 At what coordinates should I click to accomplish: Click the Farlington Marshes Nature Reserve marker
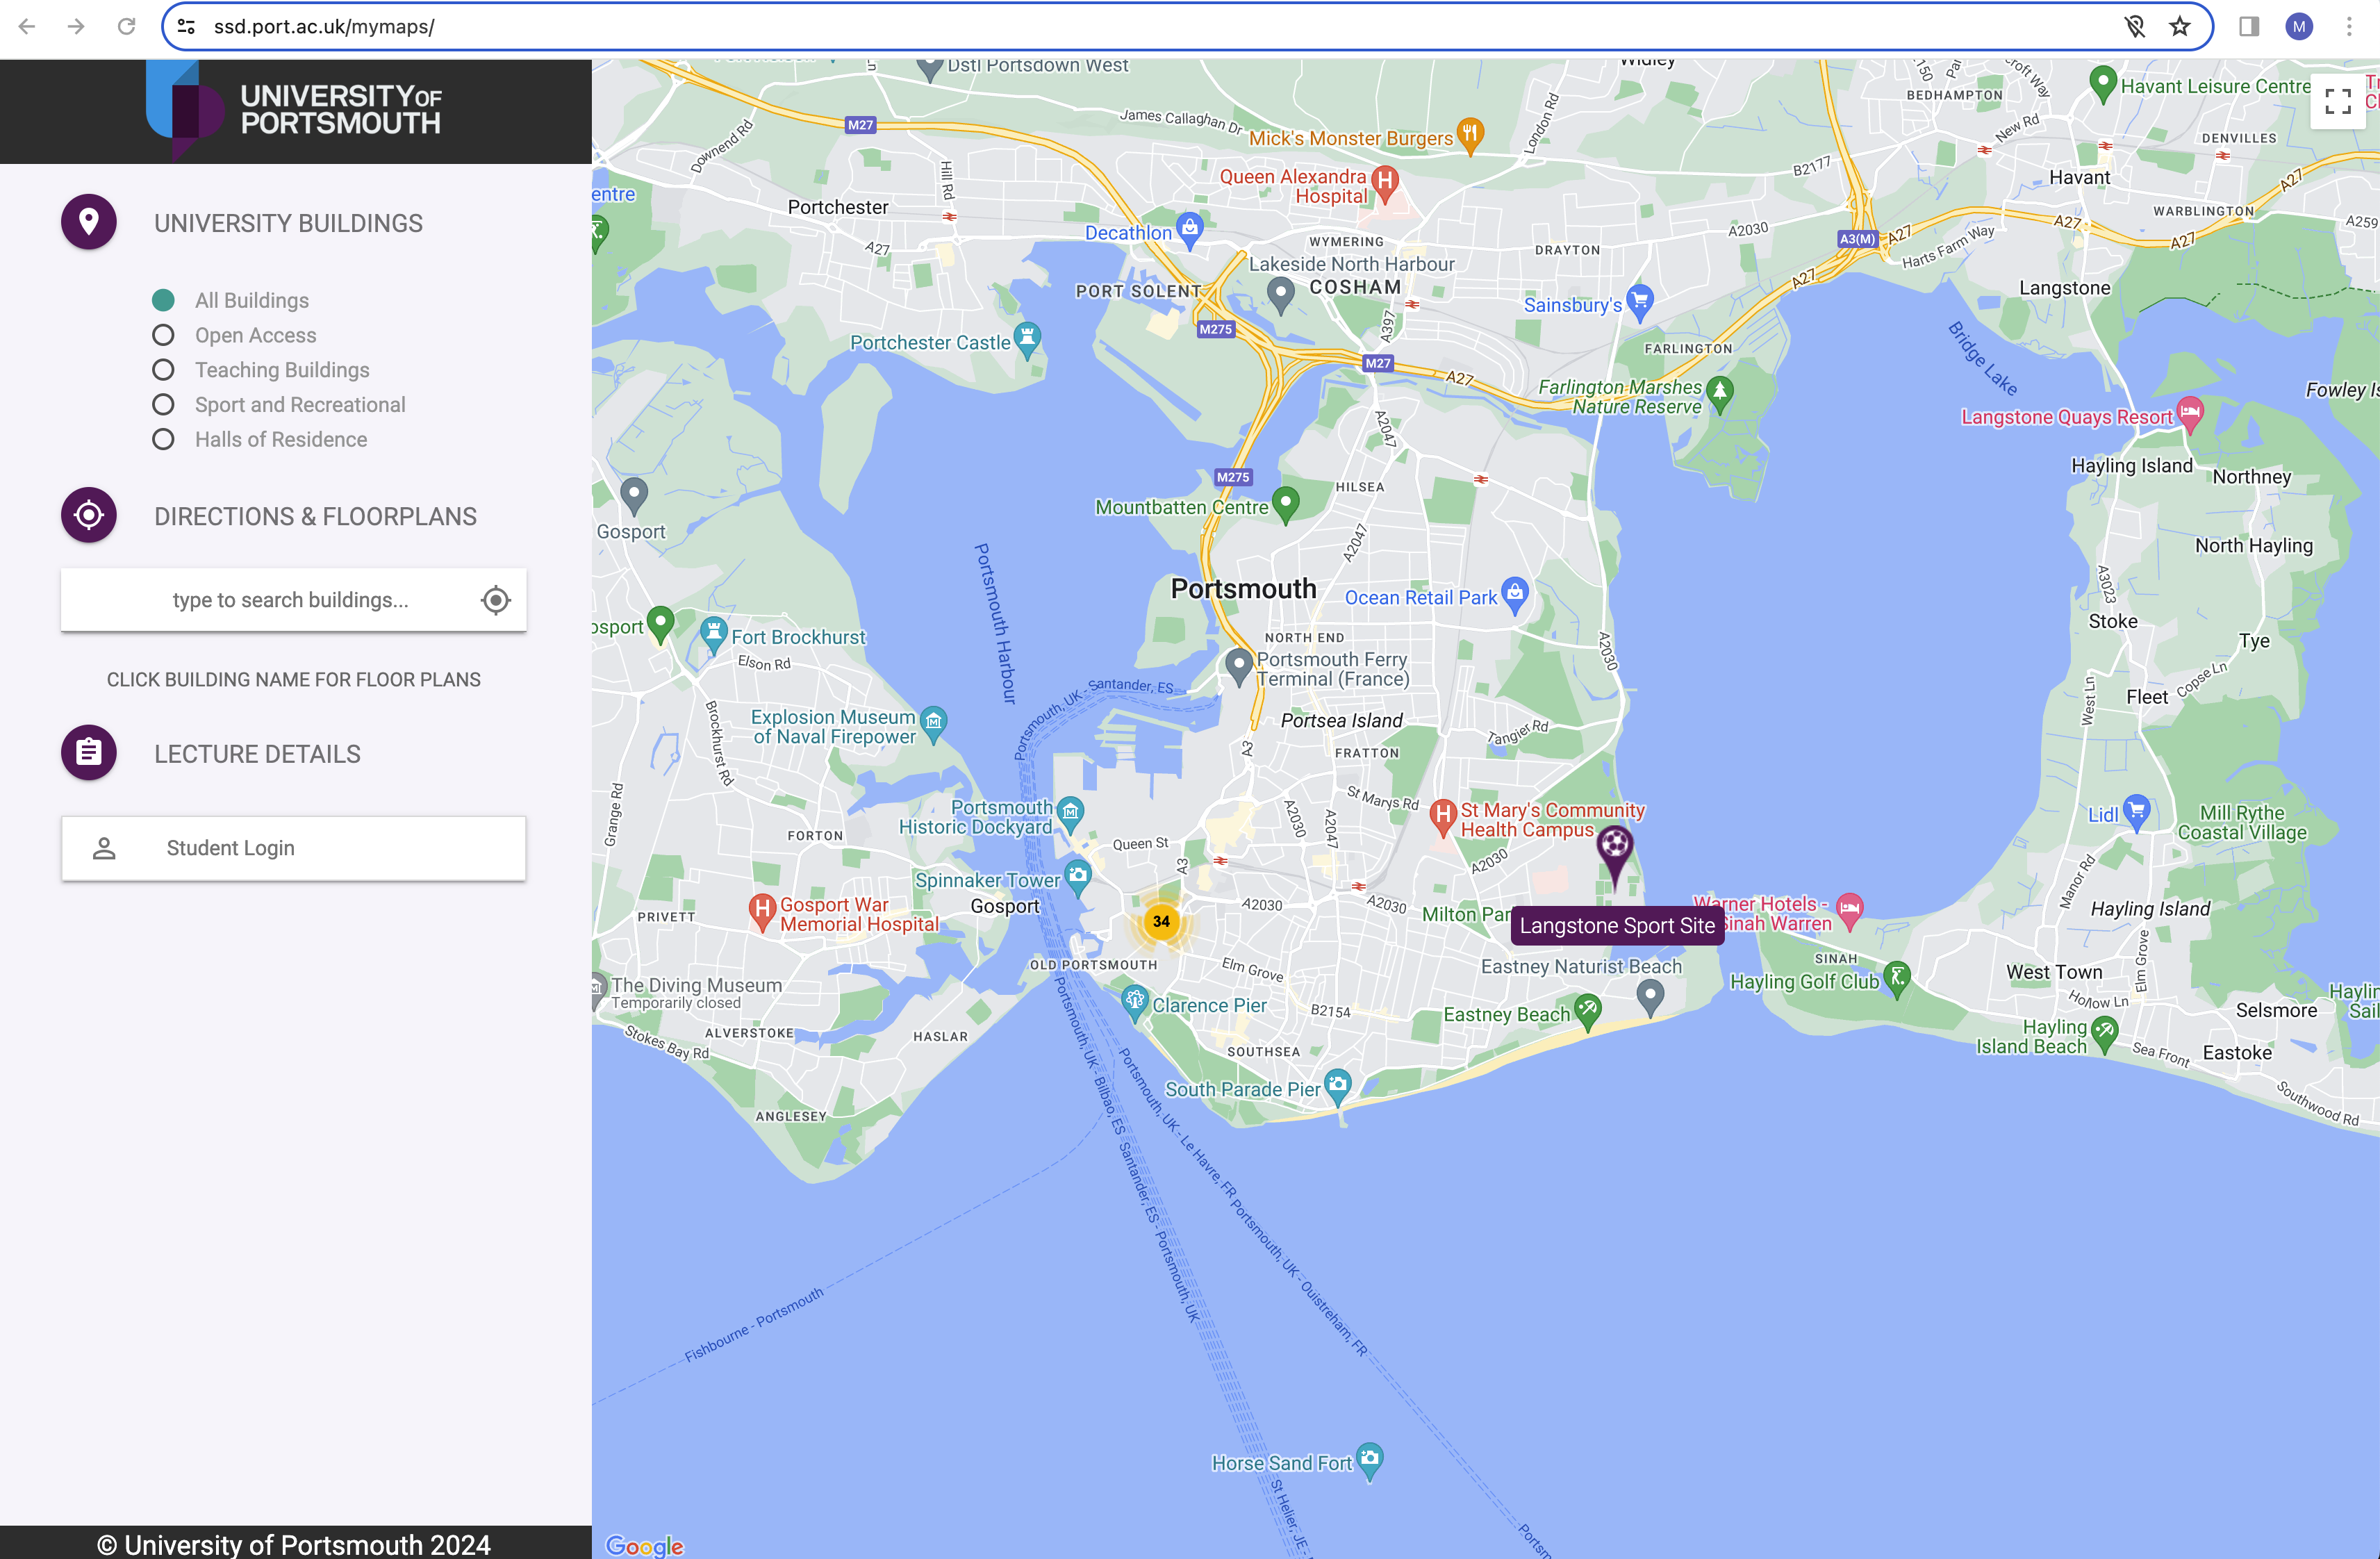pos(1720,393)
